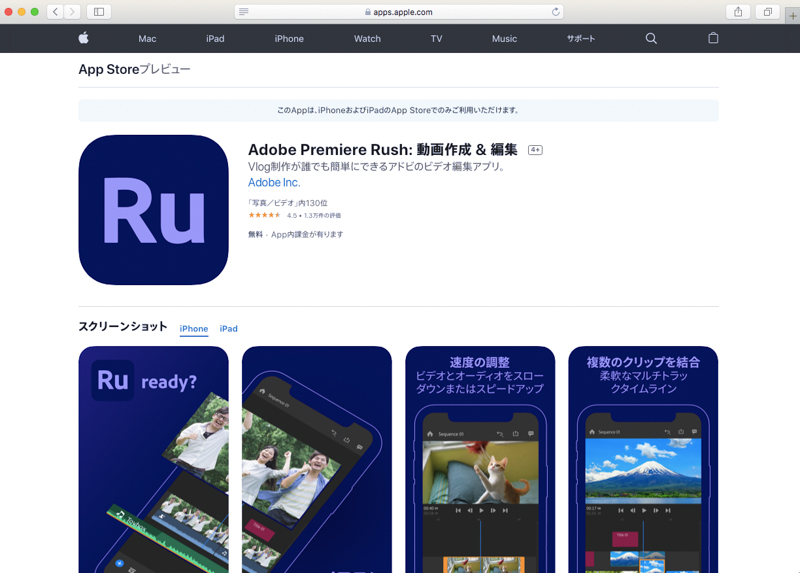Go back with Safari's back arrow
Image resolution: width=800 pixels, height=573 pixels.
(x=55, y=11)
